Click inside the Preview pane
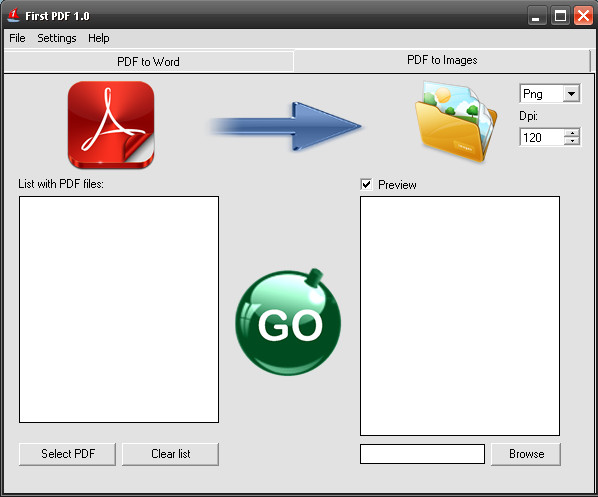This screenshot has width=598, height=497. click(x=460, y=316)
